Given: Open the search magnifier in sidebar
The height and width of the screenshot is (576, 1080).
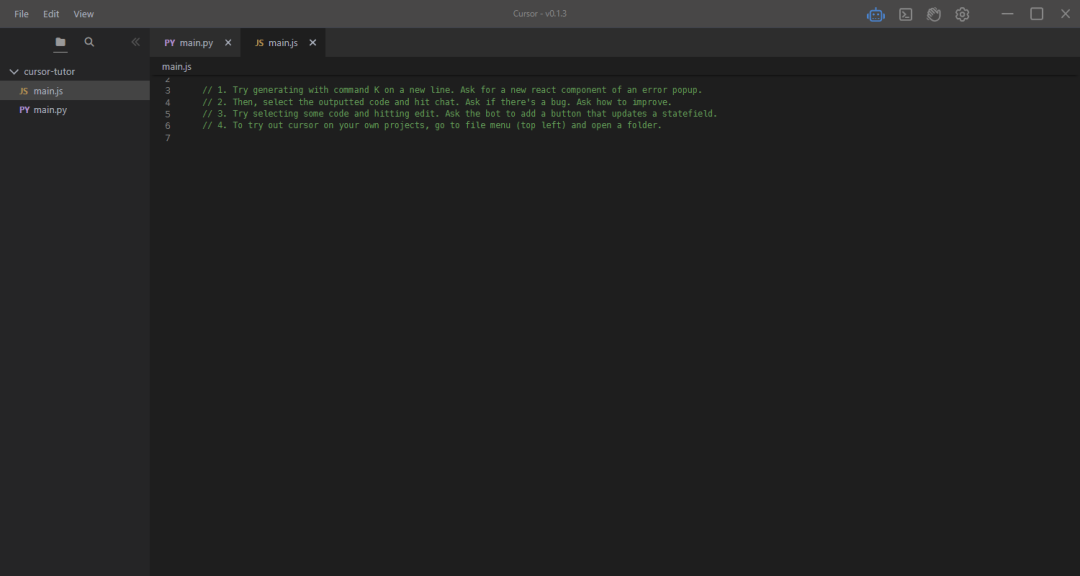Looking at the screenshot, I should tap(90, 42).
